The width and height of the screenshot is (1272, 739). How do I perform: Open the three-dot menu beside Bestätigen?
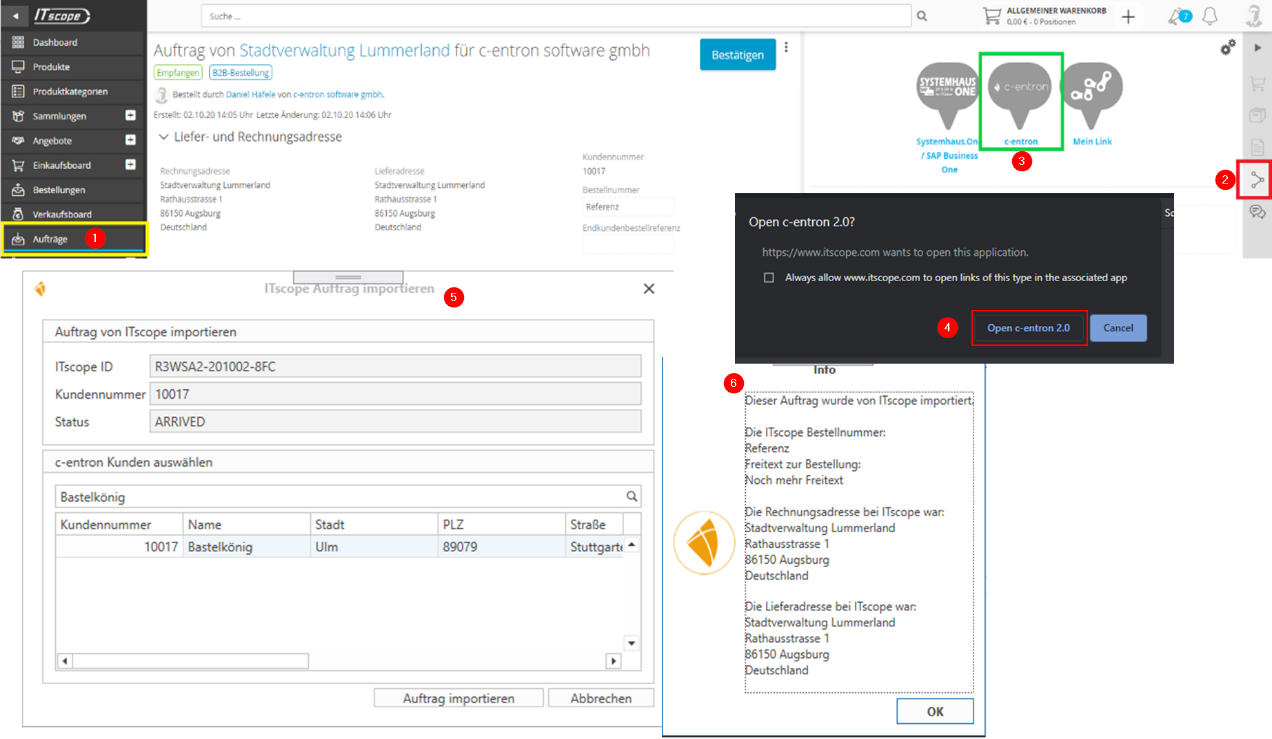(786, 47)
